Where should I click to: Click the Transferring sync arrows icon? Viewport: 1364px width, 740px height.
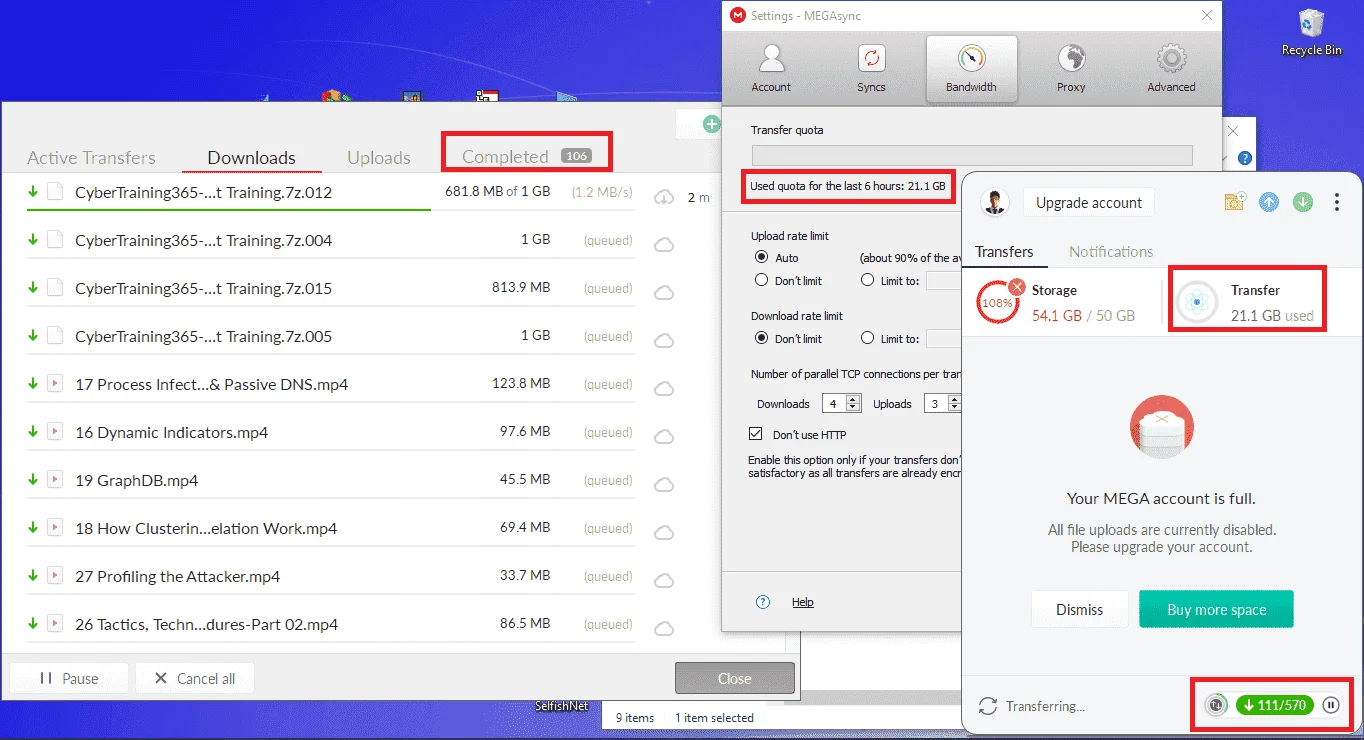pos(988,706)
